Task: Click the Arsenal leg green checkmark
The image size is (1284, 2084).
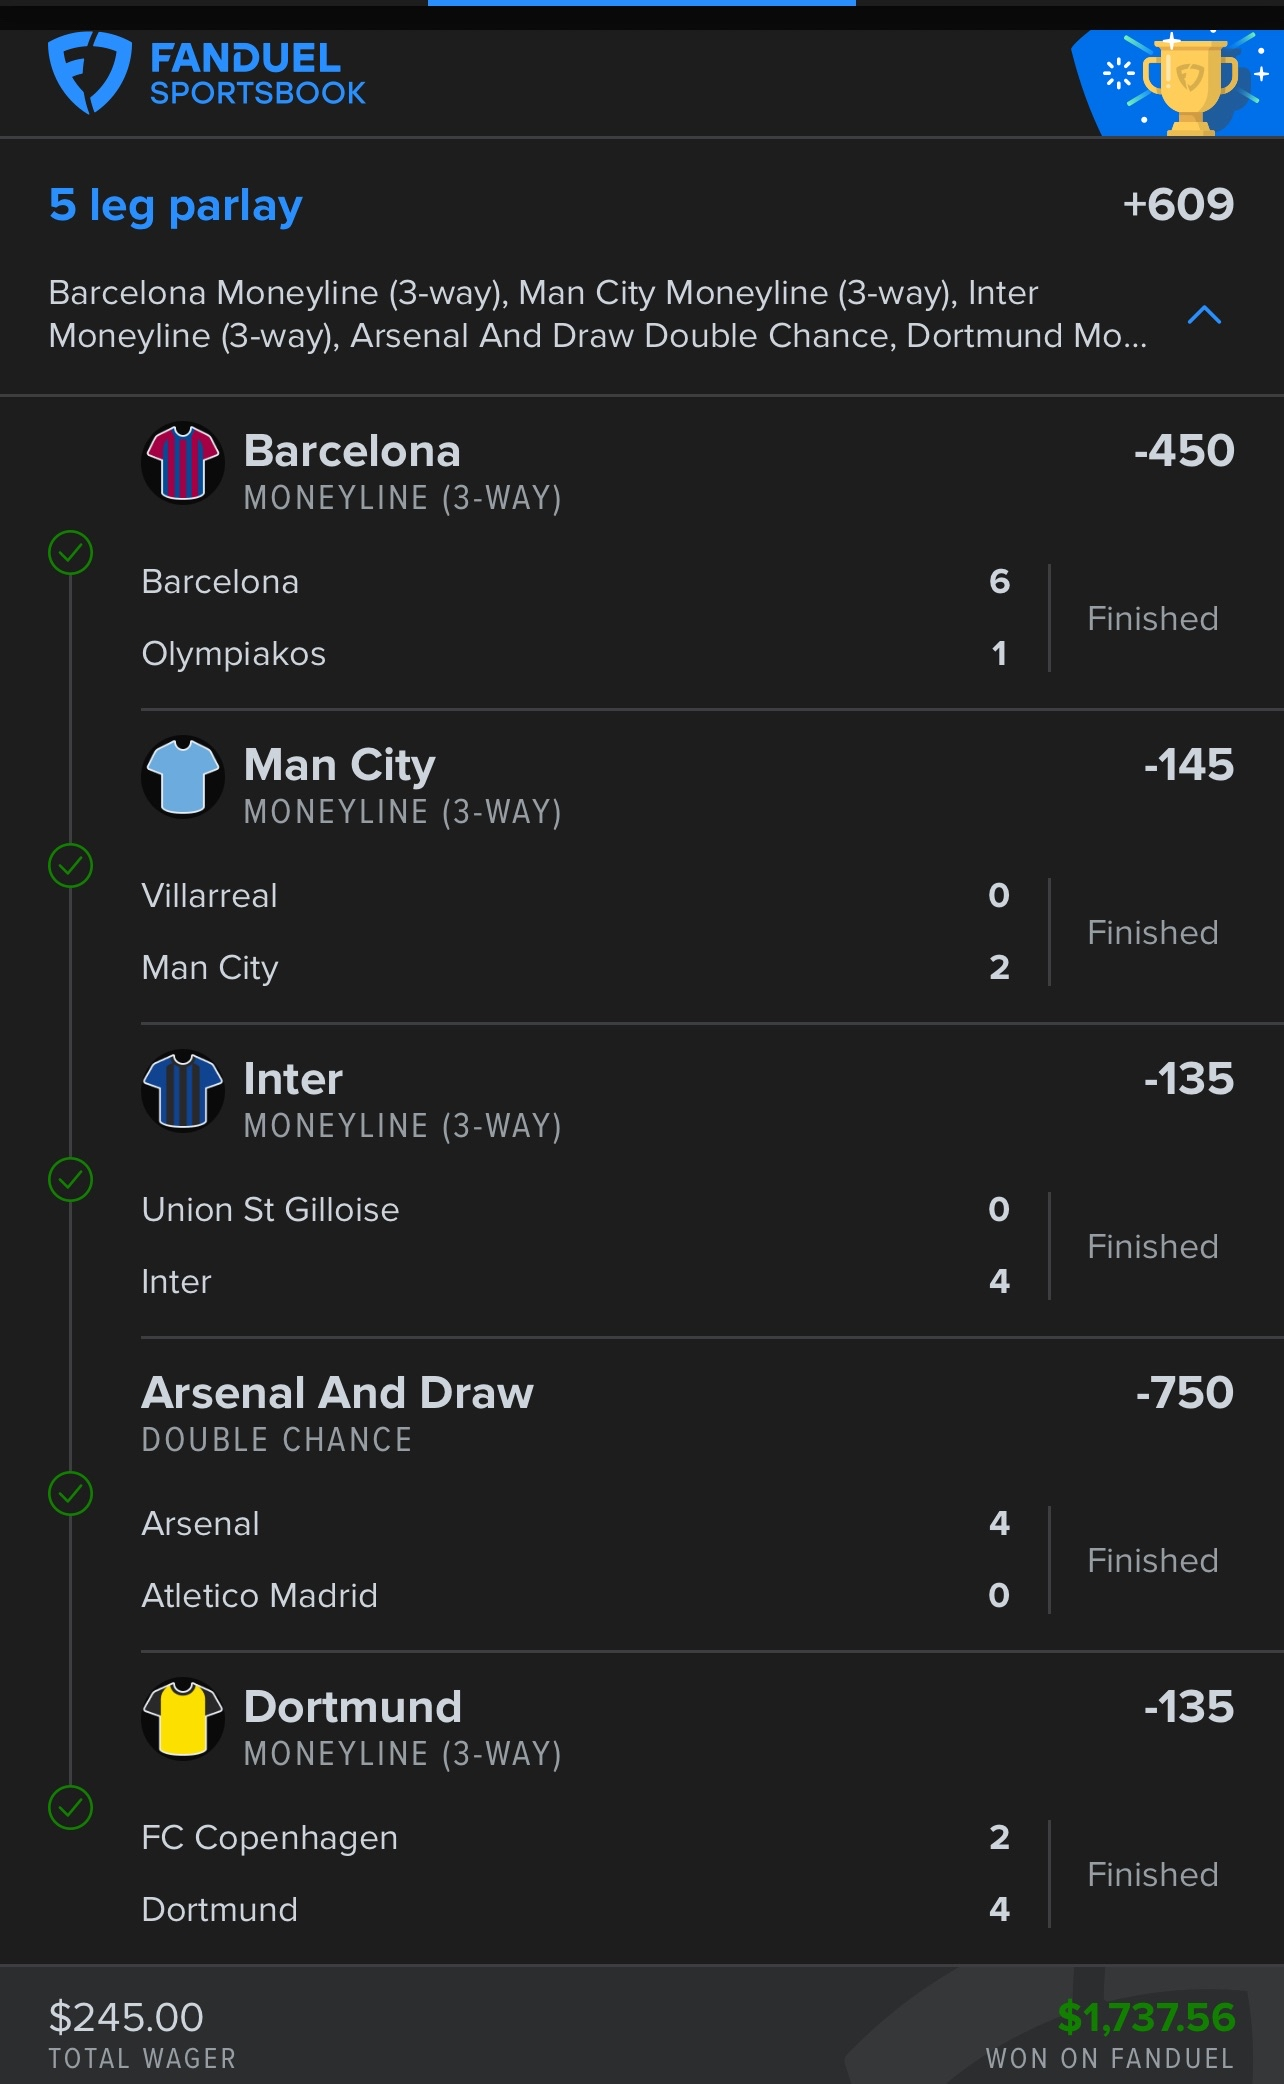Action: tap(71, 1494)
